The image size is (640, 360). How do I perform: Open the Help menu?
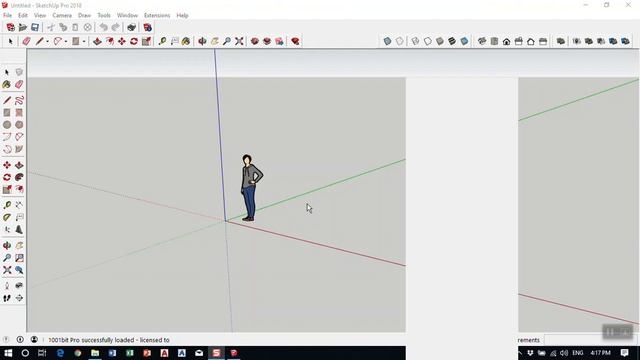pos(182,15)
